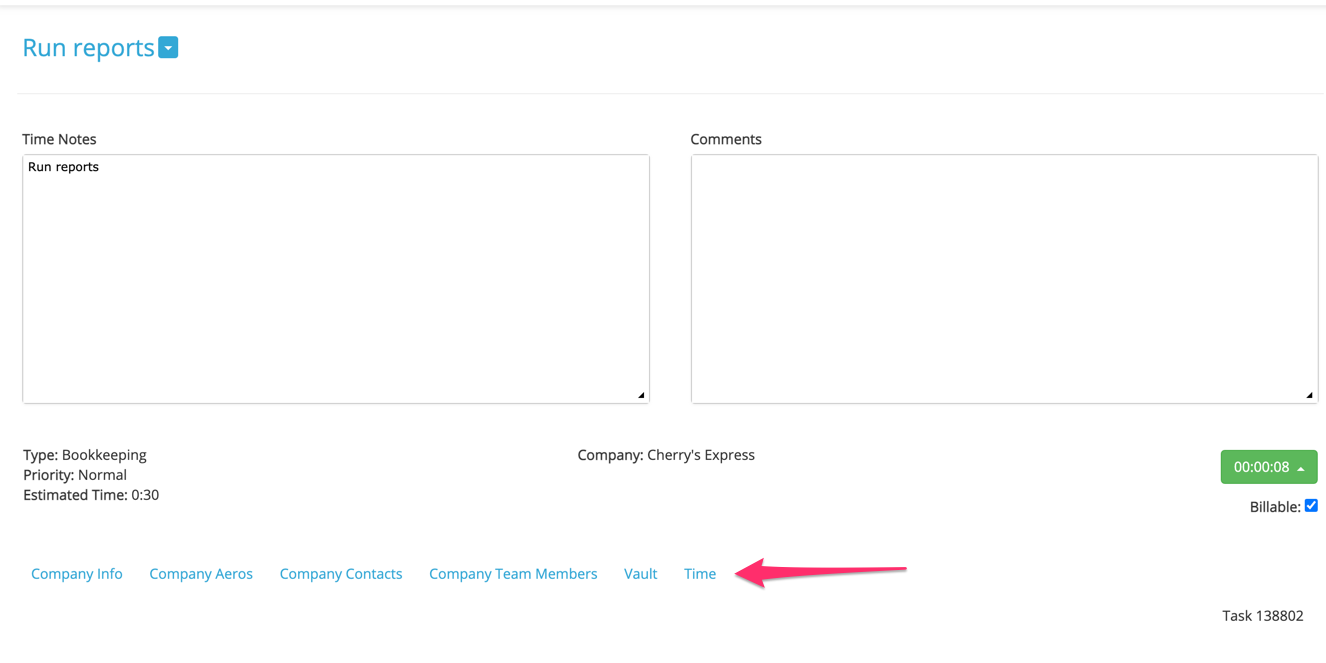Toggle the Billable checkbox
Screen dimensions: 1326x663
coord(1311,506)
